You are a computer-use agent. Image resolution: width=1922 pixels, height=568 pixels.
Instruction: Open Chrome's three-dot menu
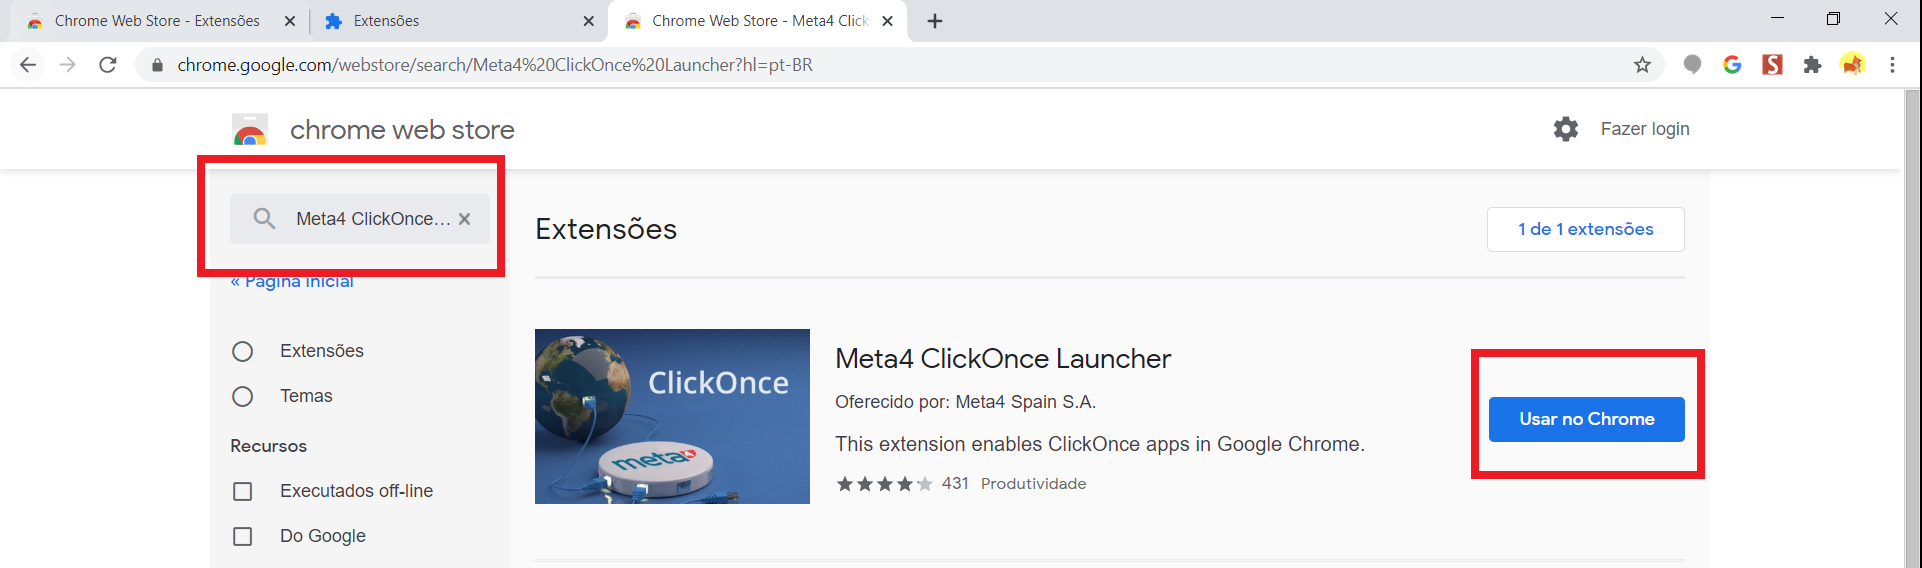coord(1892,65)
